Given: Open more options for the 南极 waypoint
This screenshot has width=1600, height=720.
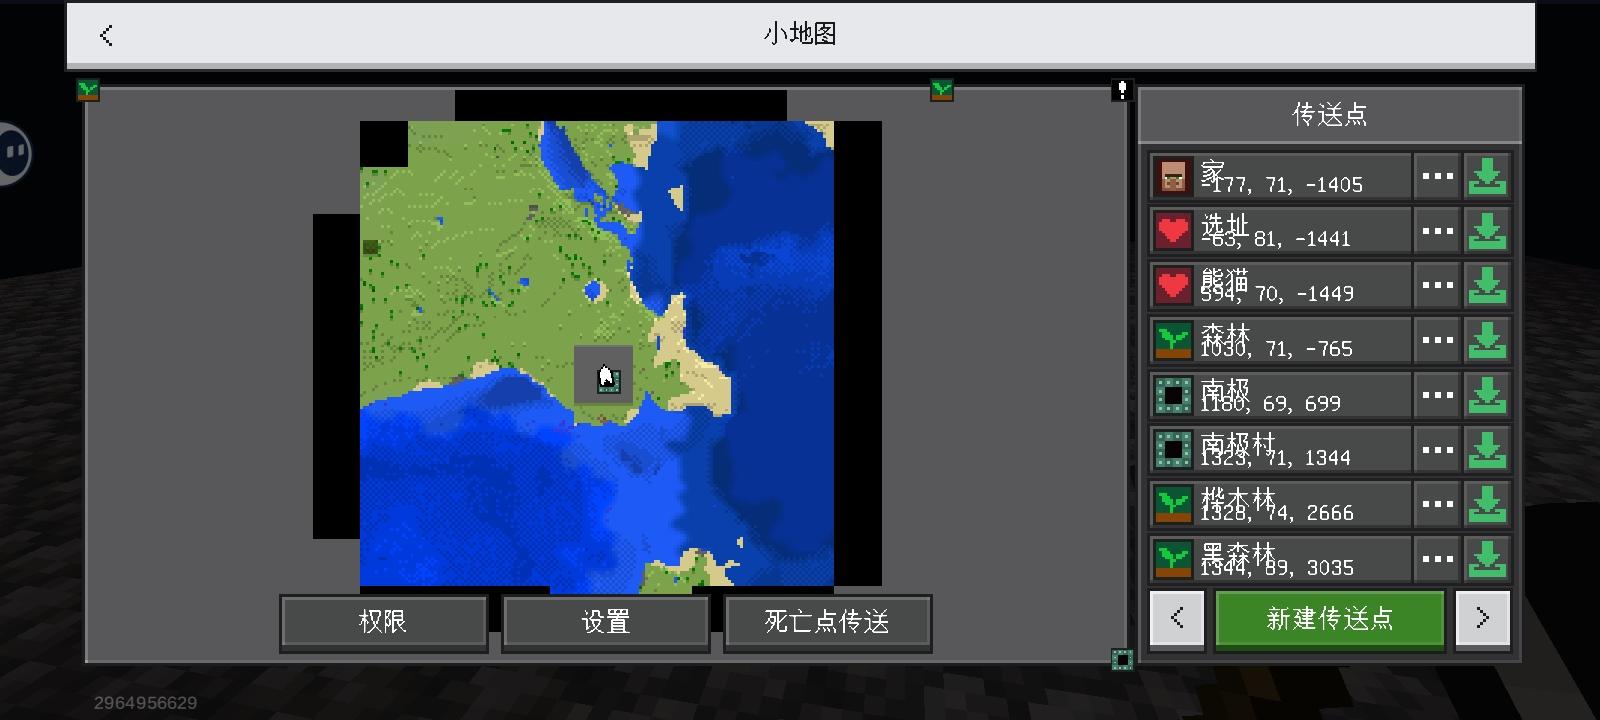Looking at the screenshot, I should (1437, 395).
